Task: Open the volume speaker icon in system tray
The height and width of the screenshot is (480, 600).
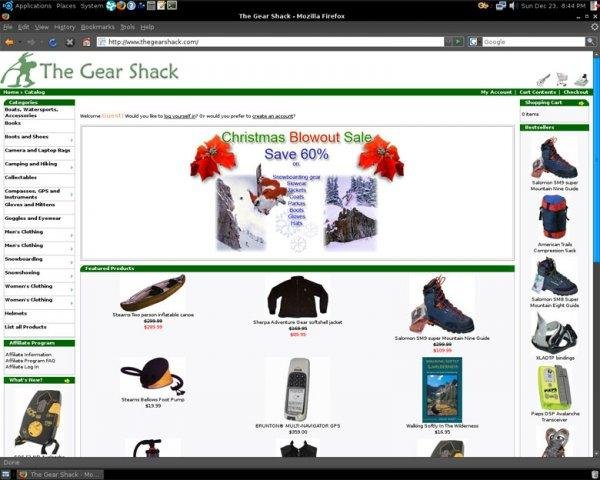Action: pyautogui.click(x=512, y=6)
